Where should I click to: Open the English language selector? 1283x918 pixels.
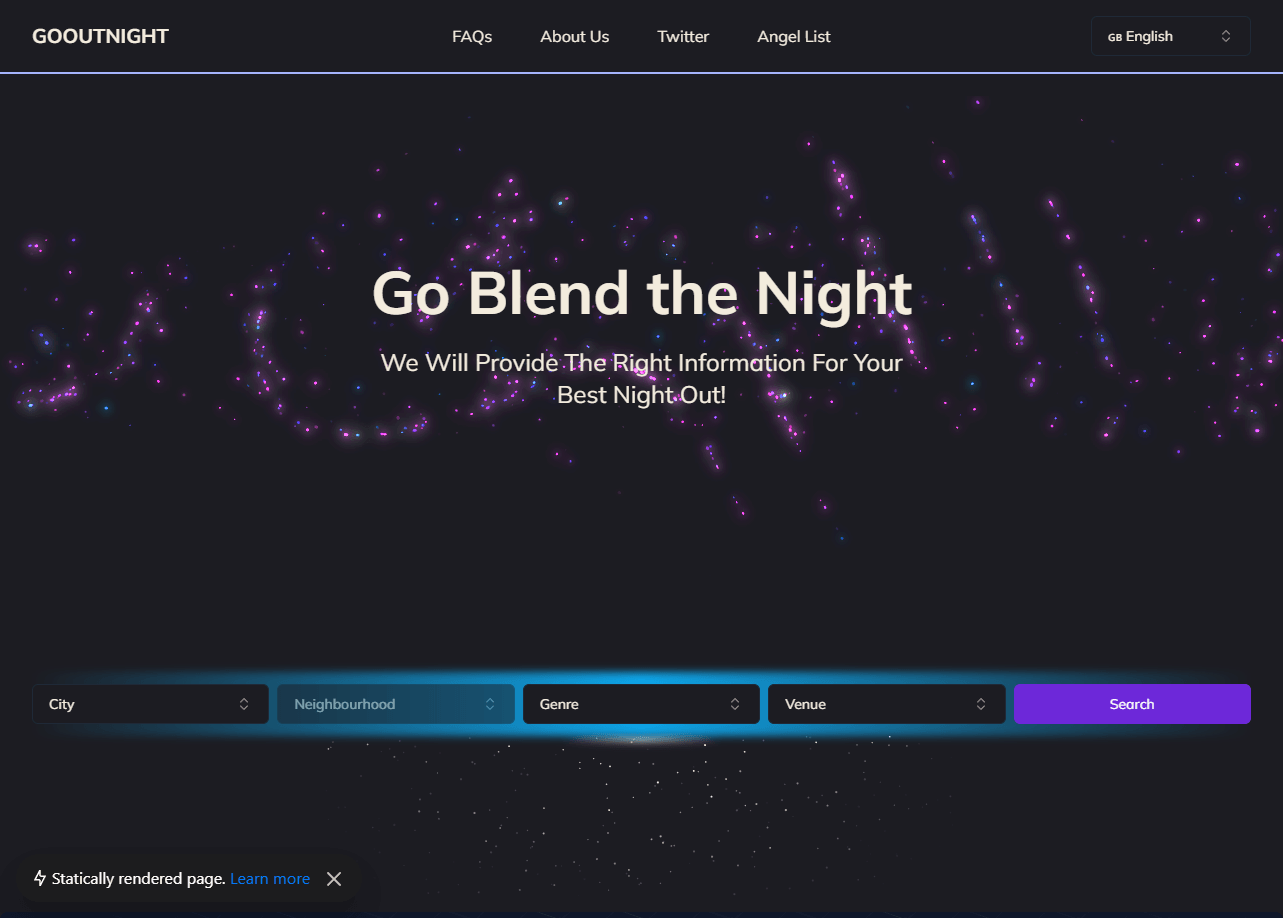(x=1171, y=36)
